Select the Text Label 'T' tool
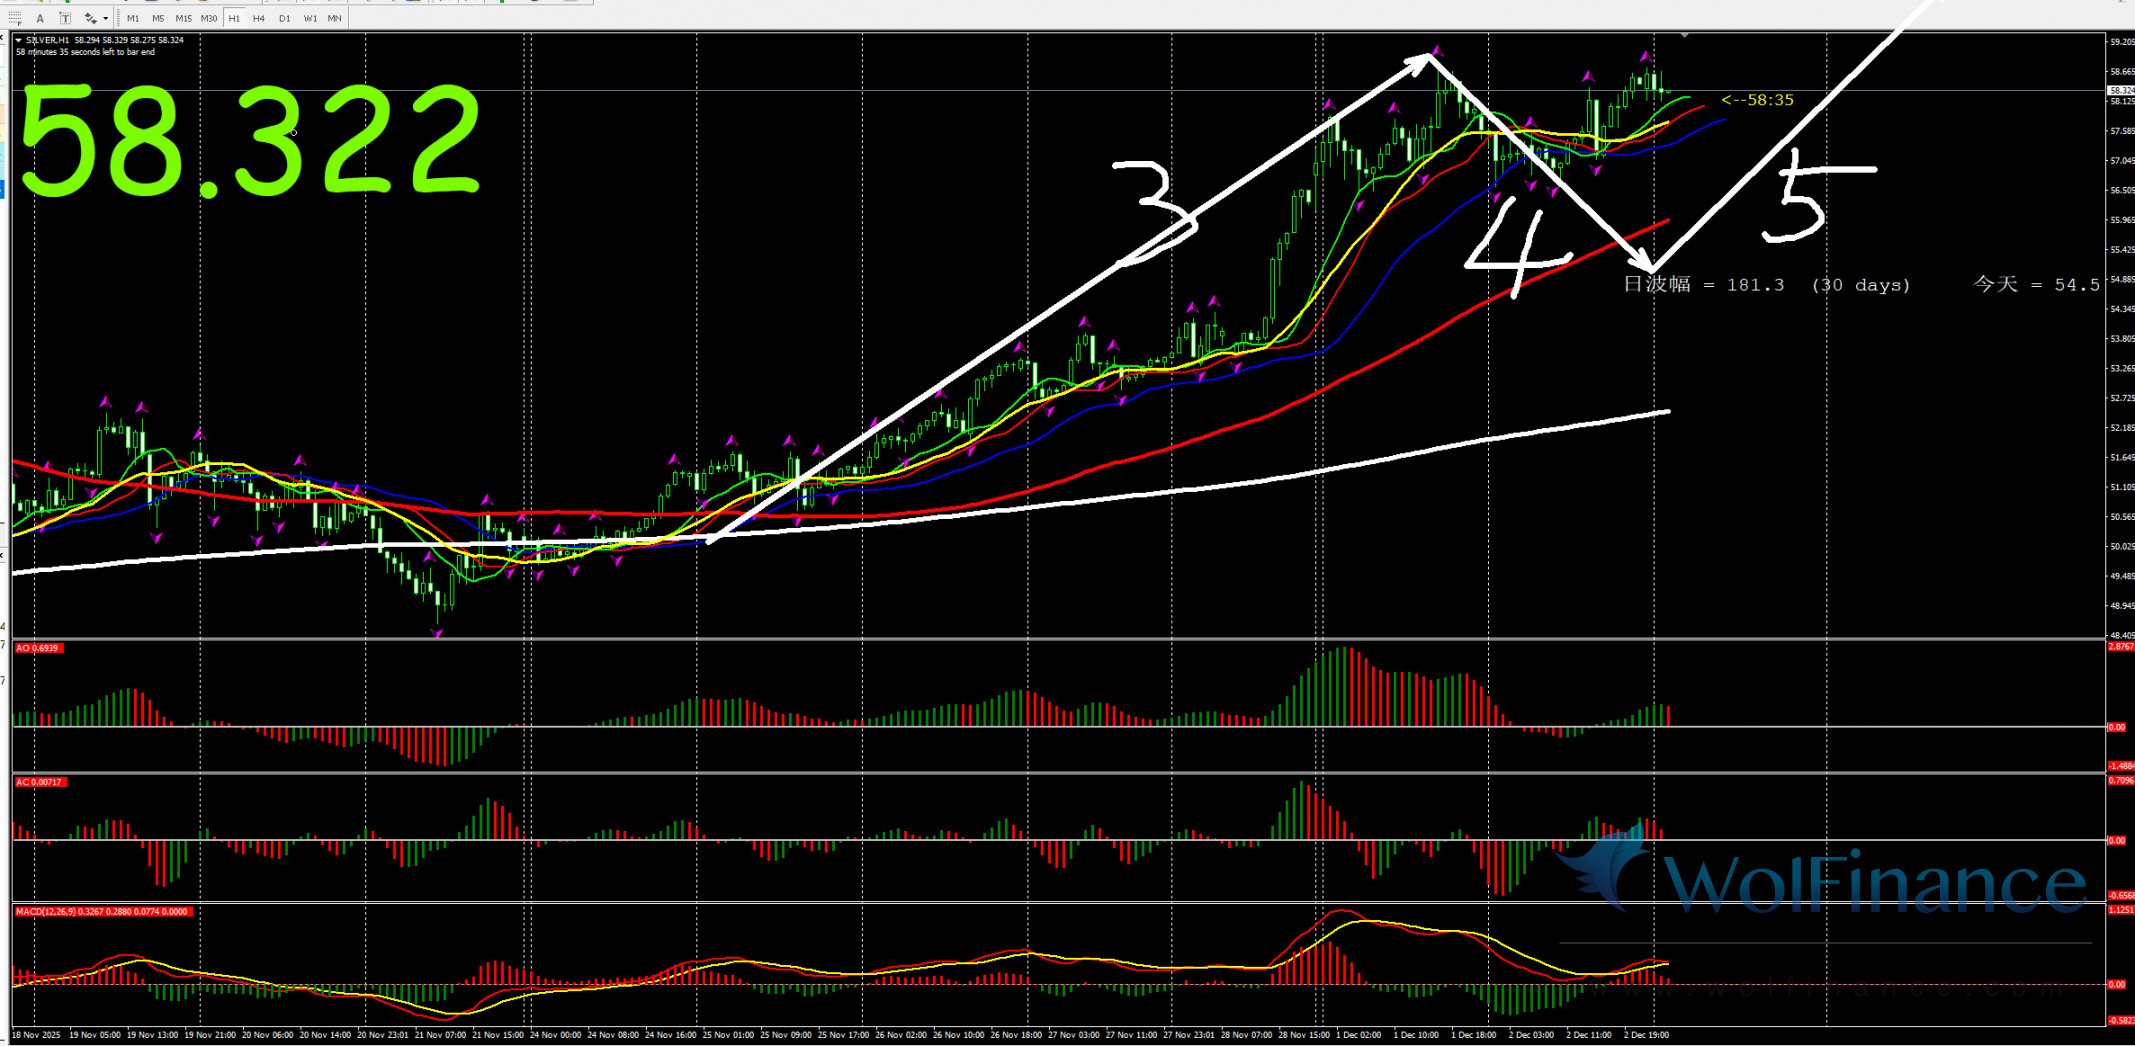This screenshot has height=1046, width=2135. [65, 18]
